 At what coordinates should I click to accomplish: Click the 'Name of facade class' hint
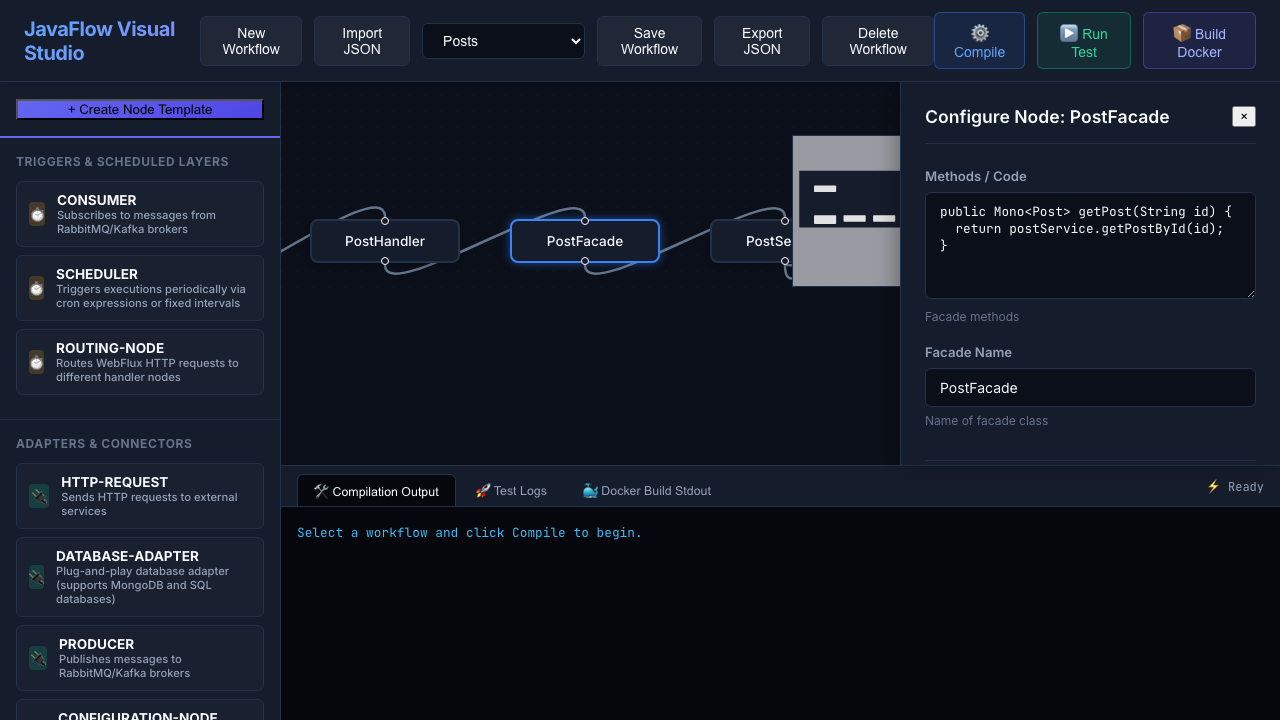coord(987,421)
